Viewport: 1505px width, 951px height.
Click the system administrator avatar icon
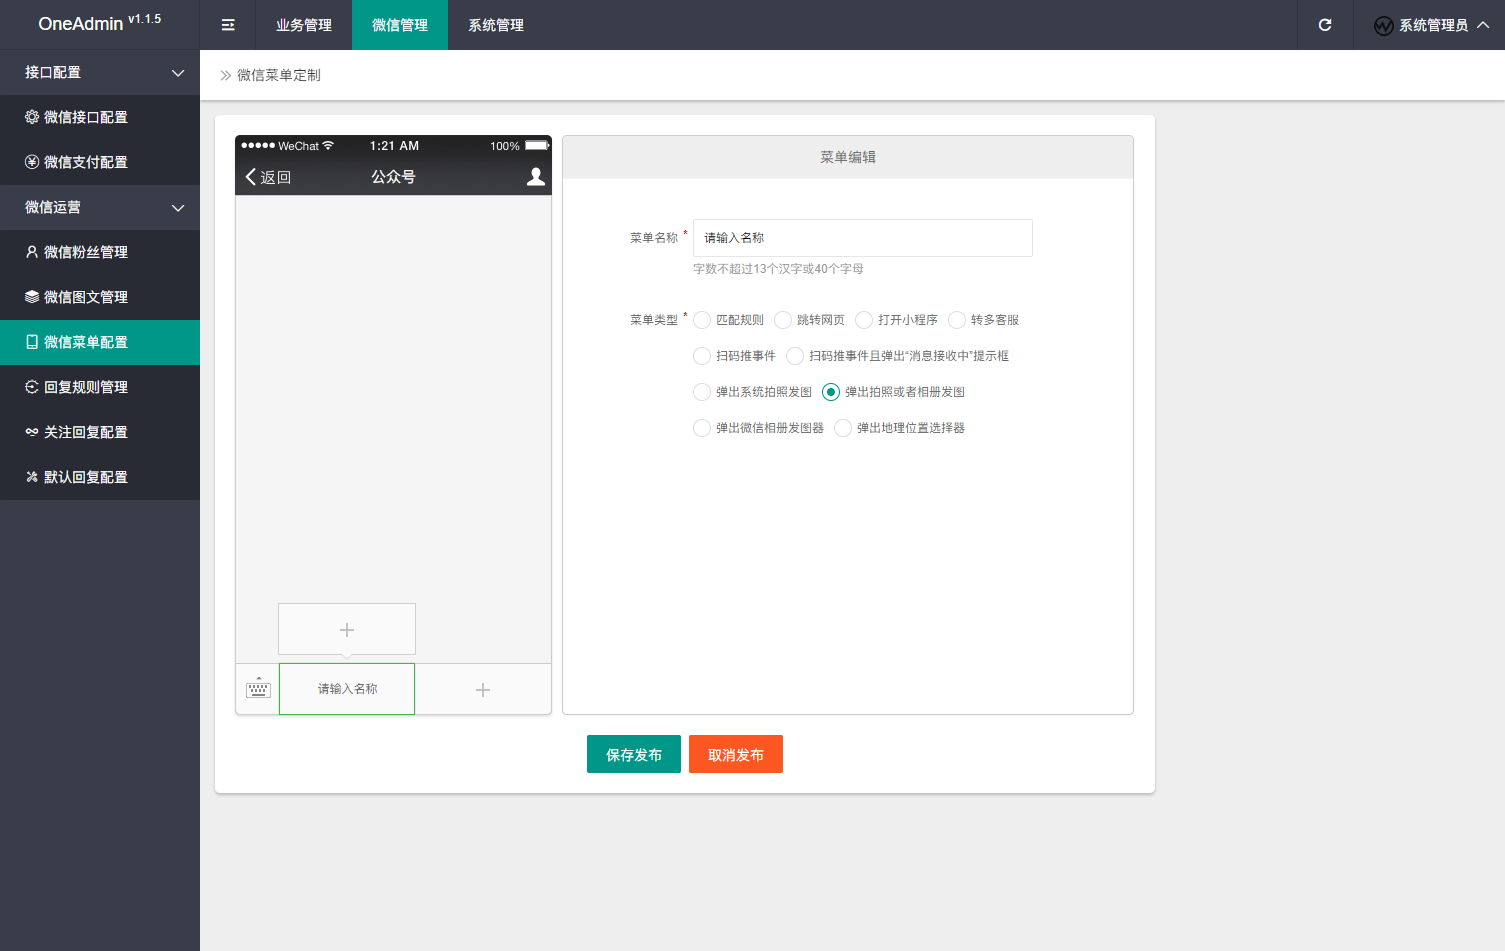tap(1384, 26)
